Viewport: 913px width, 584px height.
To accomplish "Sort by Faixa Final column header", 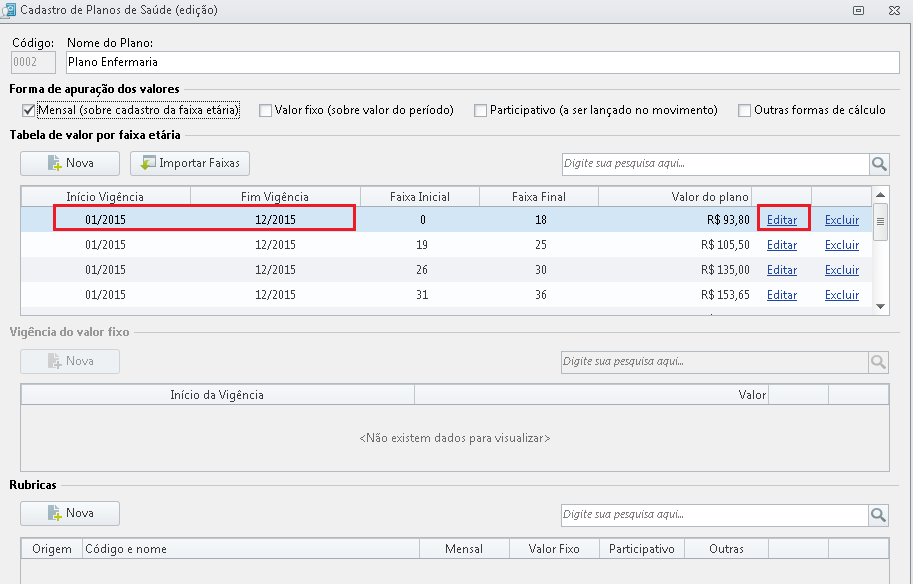I will 539,197.
